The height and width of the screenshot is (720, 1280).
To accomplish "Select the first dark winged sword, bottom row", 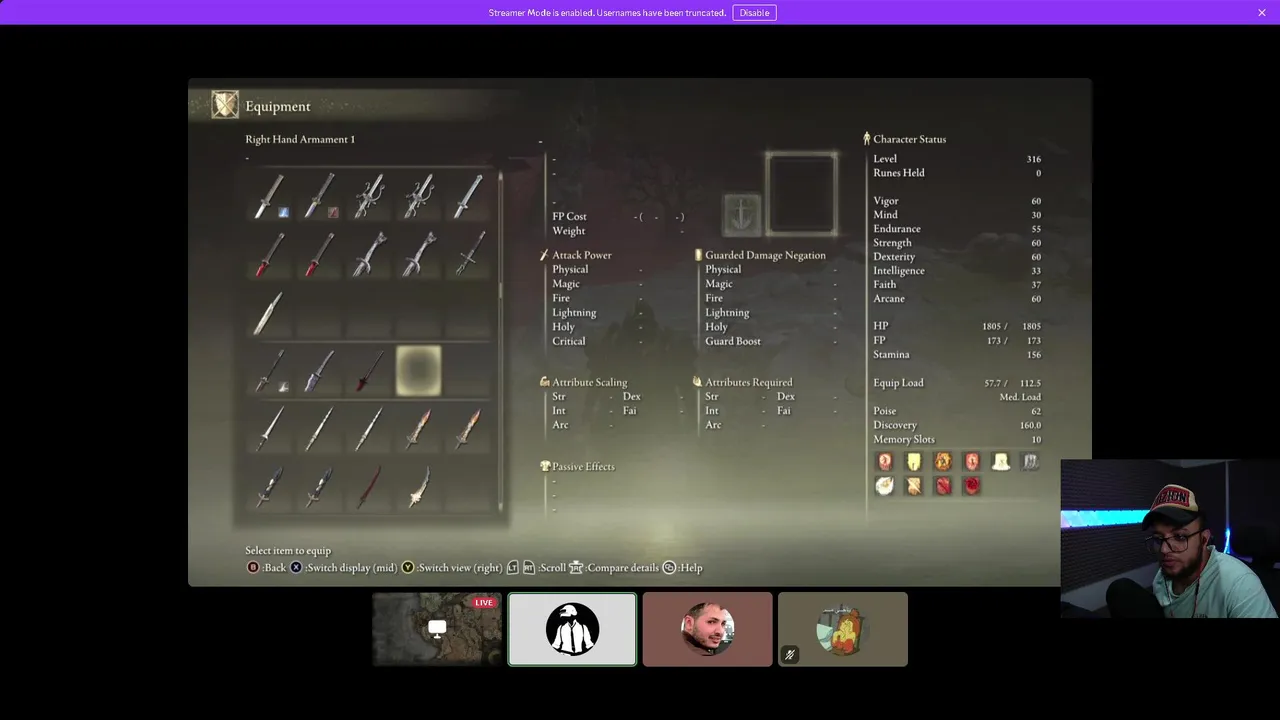I will pyautogui.click(x=270, y=488).
